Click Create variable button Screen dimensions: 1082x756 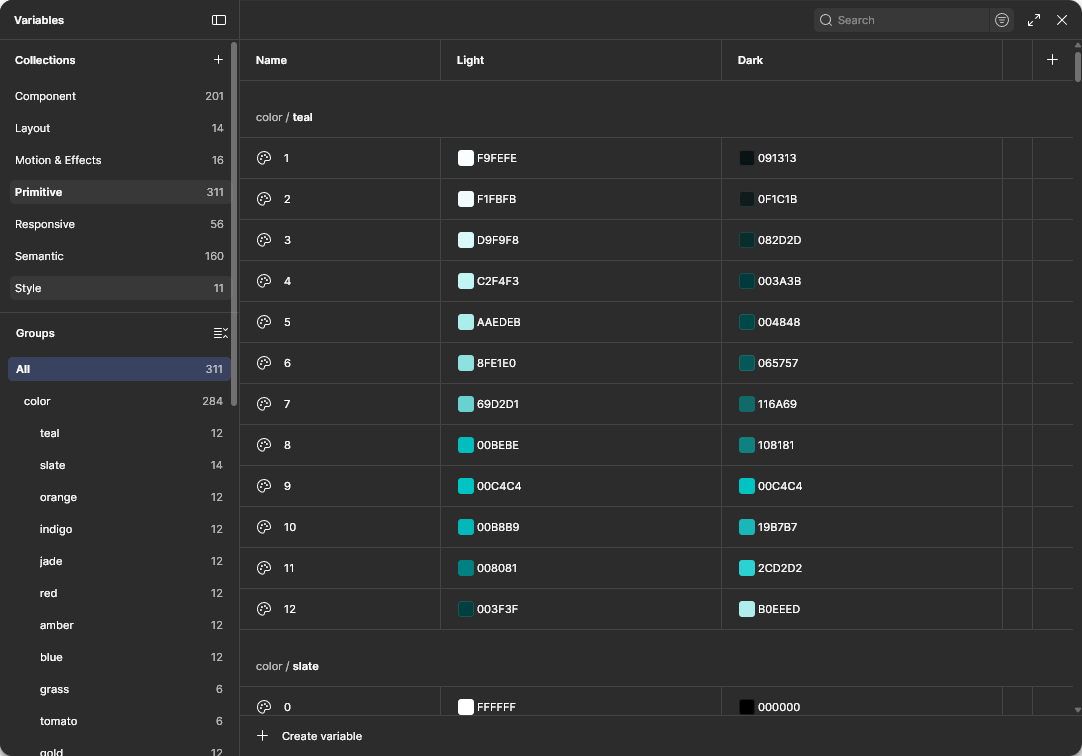pos(309,736)
